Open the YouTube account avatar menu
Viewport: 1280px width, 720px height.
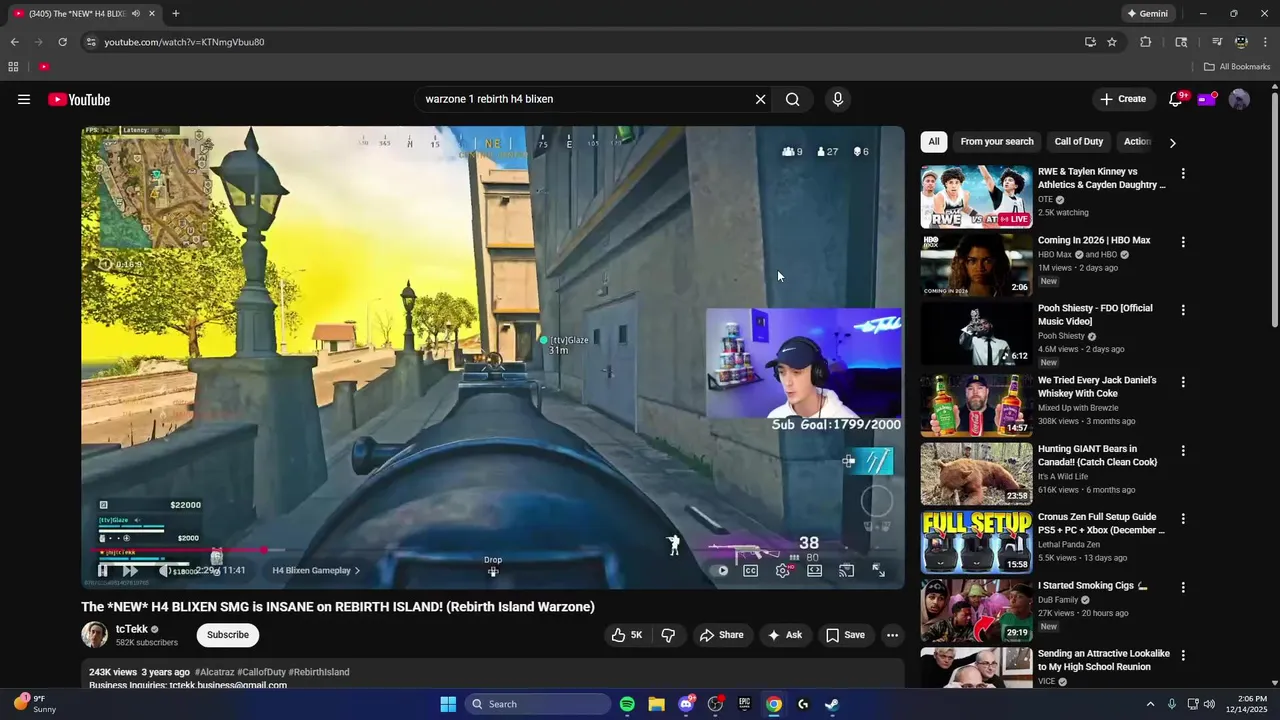pos(1239,99)
